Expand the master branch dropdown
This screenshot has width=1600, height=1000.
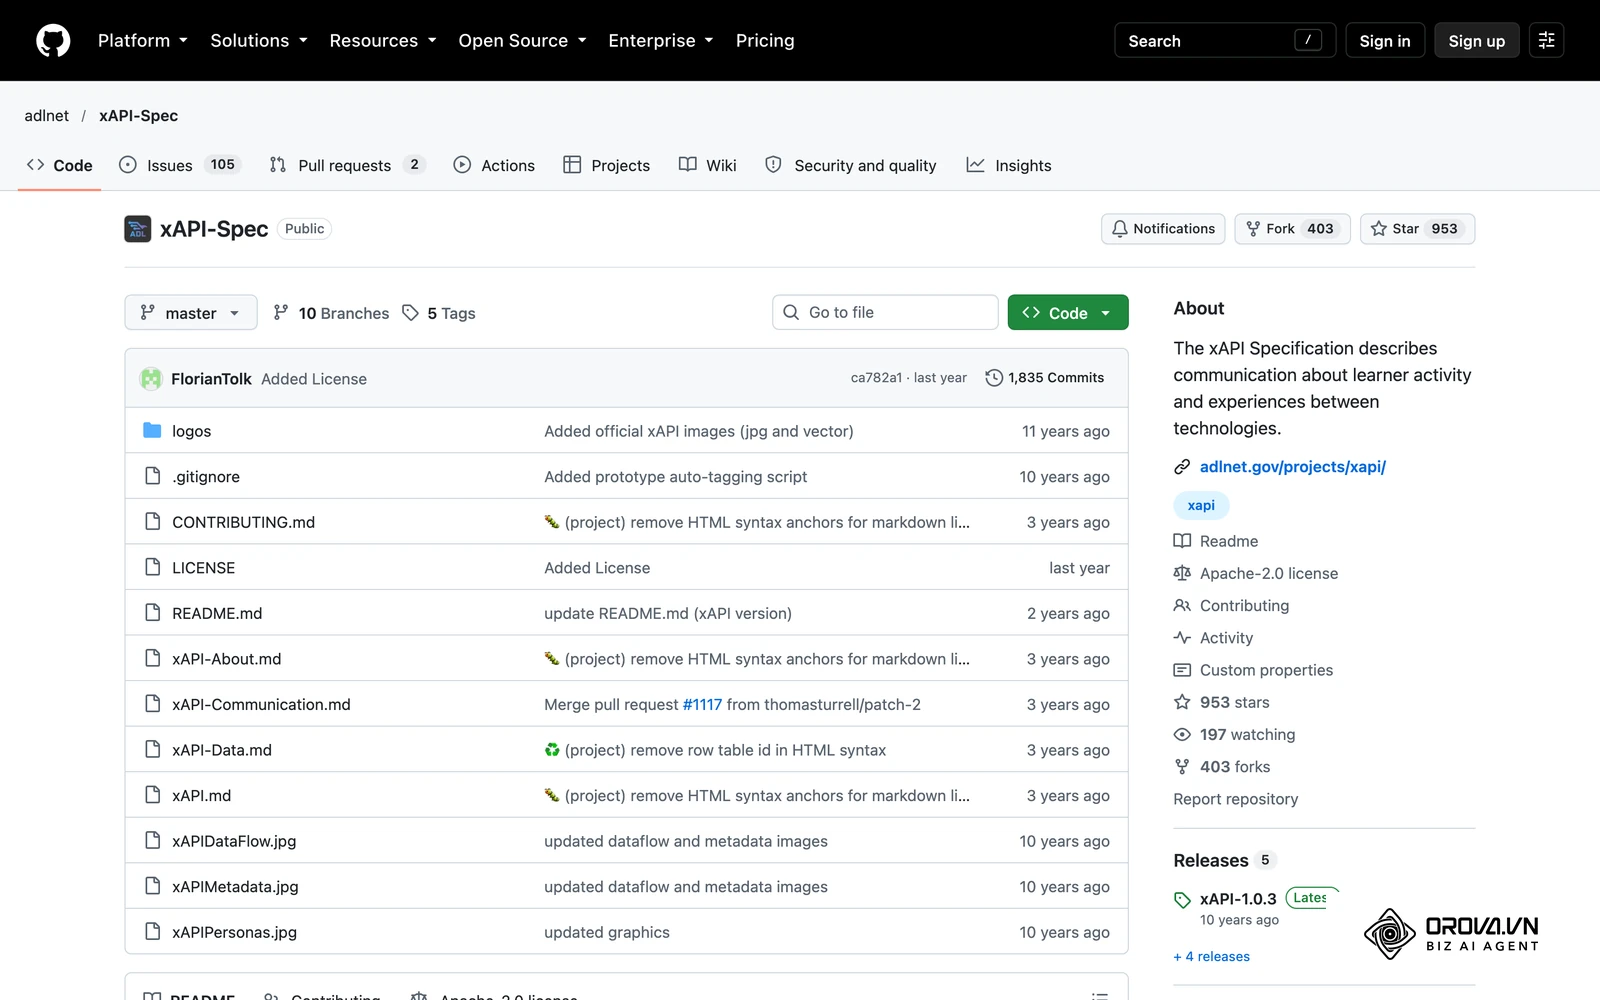191,313
